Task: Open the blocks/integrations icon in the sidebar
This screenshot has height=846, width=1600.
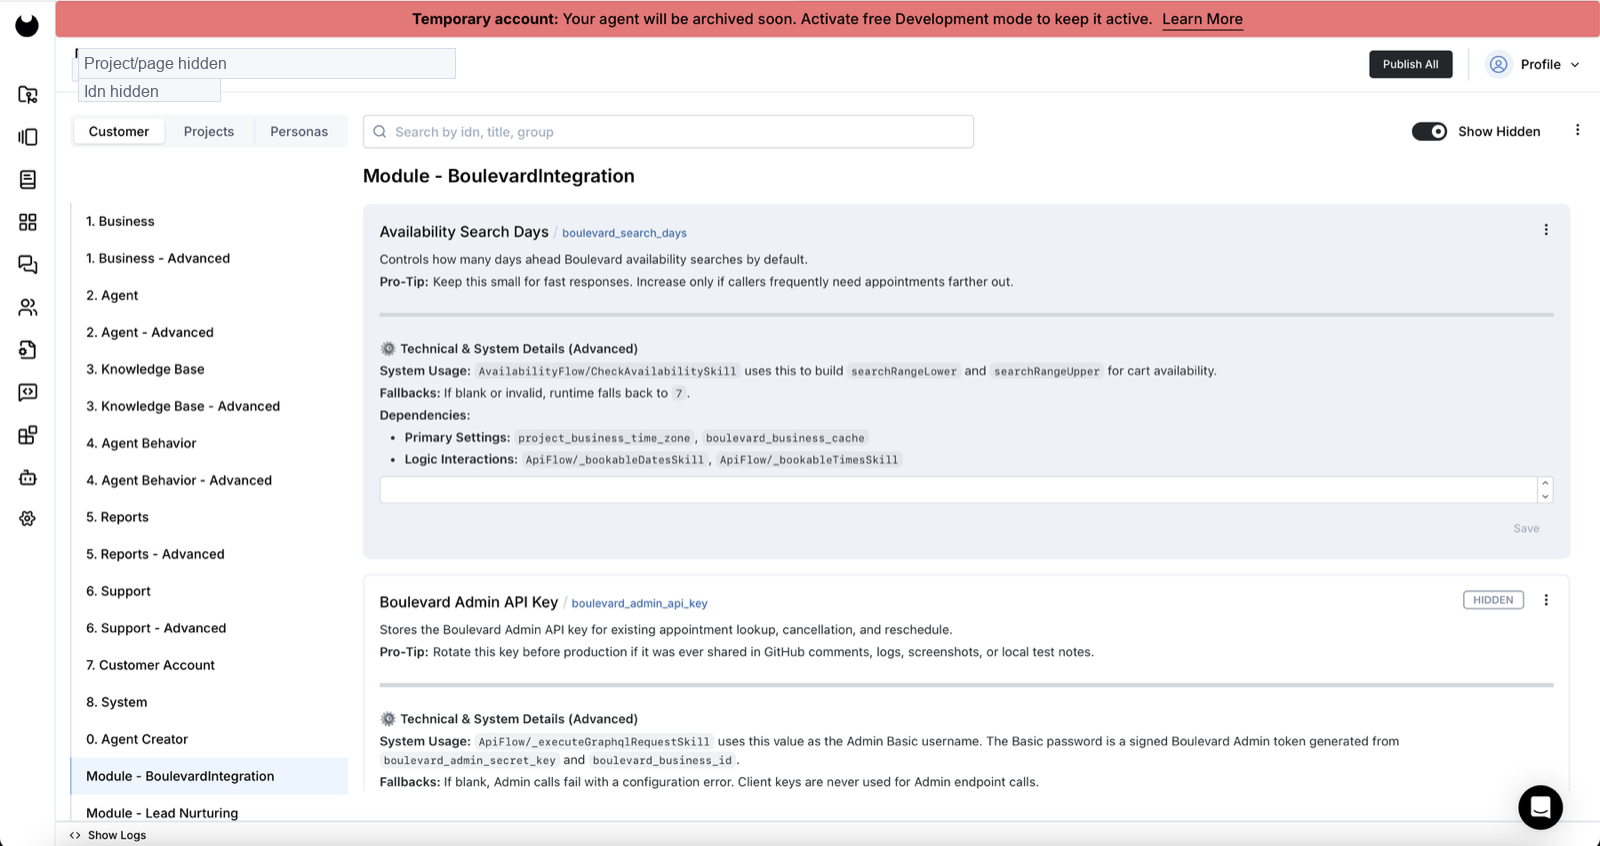Action: coord(28,435)
